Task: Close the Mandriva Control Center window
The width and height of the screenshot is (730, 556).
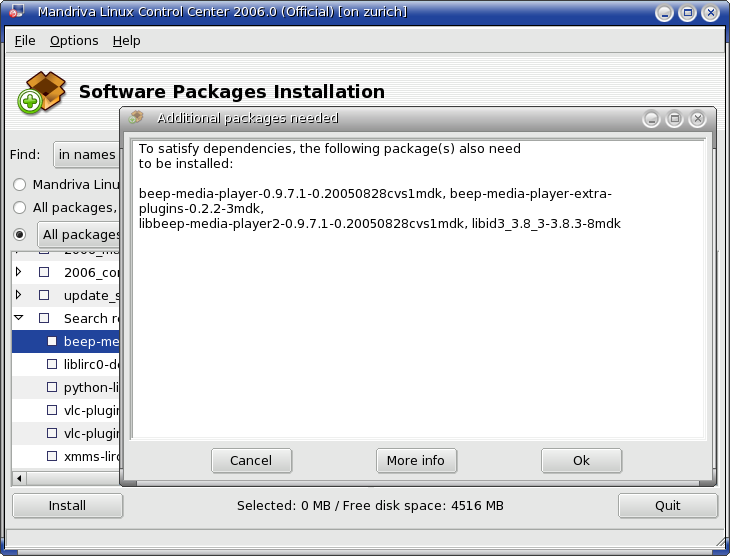Action: point(710,13)
